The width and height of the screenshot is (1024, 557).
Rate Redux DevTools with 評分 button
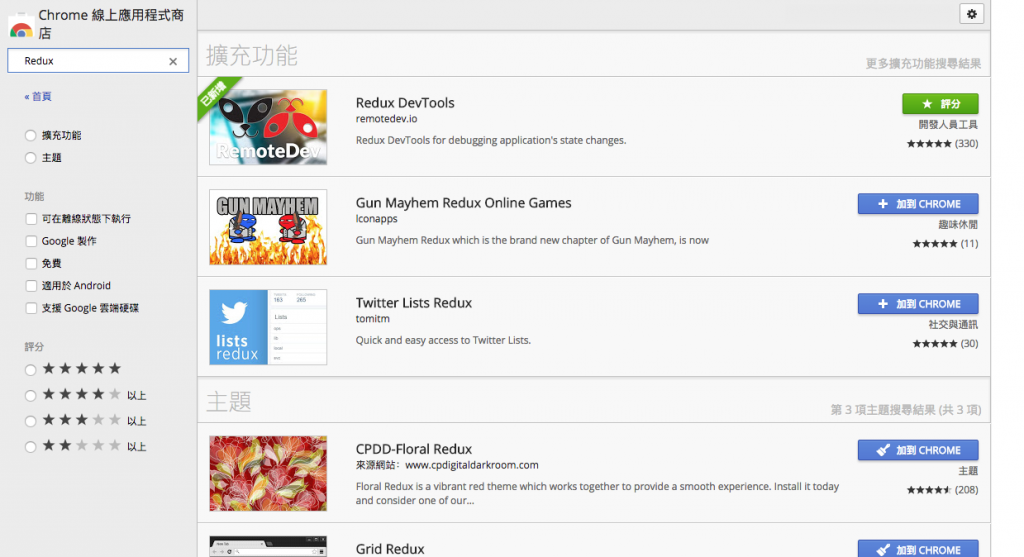click(x=940, y=104)
